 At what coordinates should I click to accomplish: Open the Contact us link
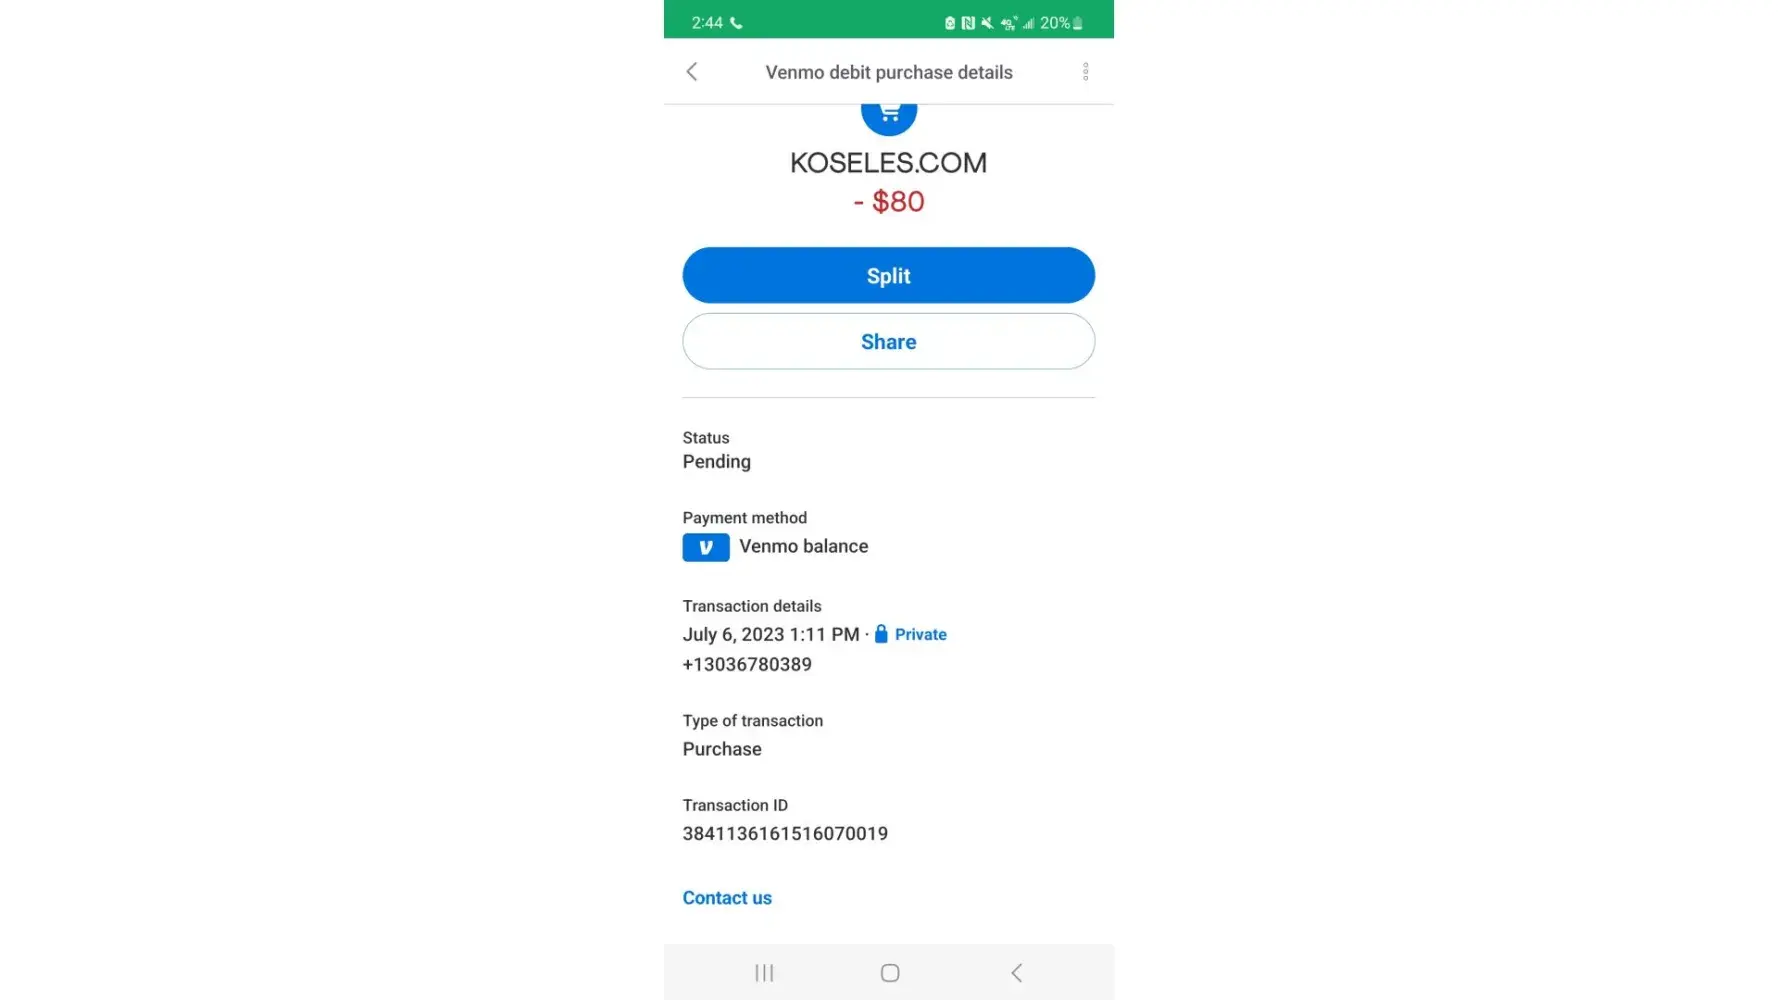pos(727,898)
